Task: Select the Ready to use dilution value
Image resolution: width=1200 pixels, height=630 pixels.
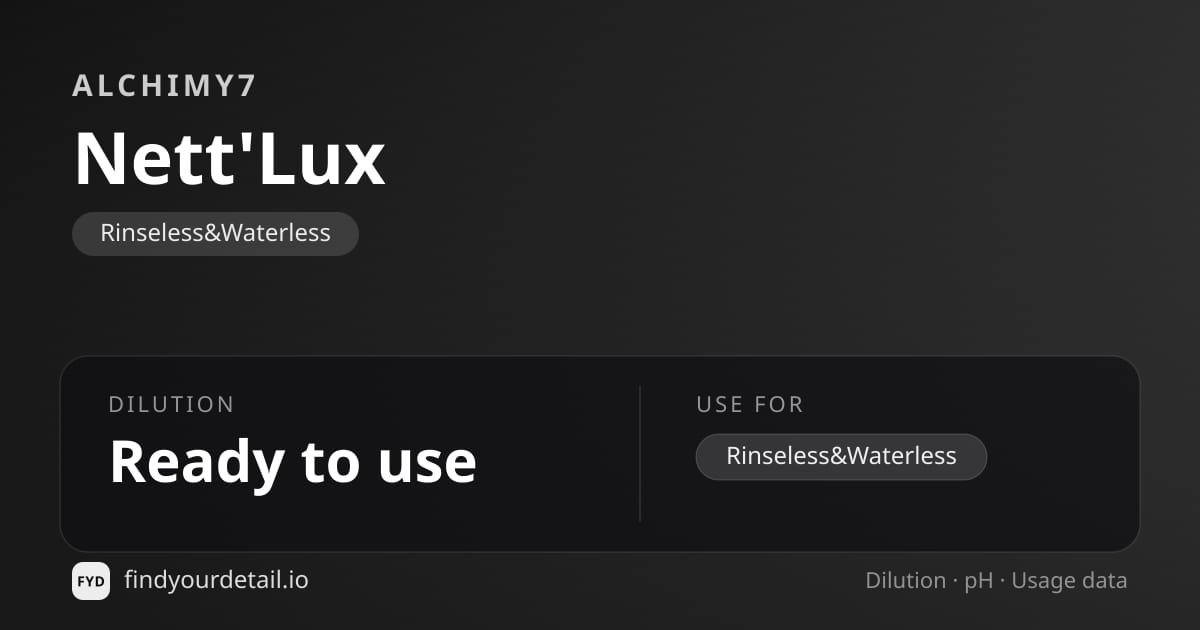Action: (293, 461)
